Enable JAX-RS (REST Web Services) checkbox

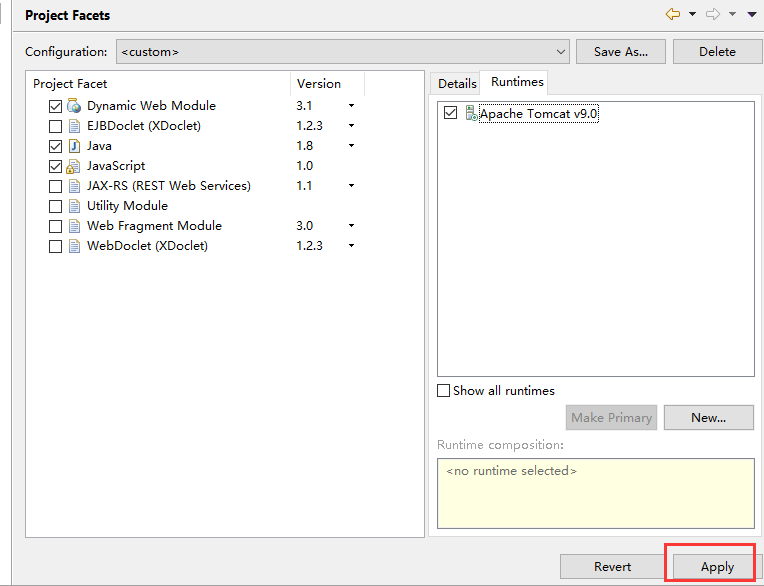point(56,186)
